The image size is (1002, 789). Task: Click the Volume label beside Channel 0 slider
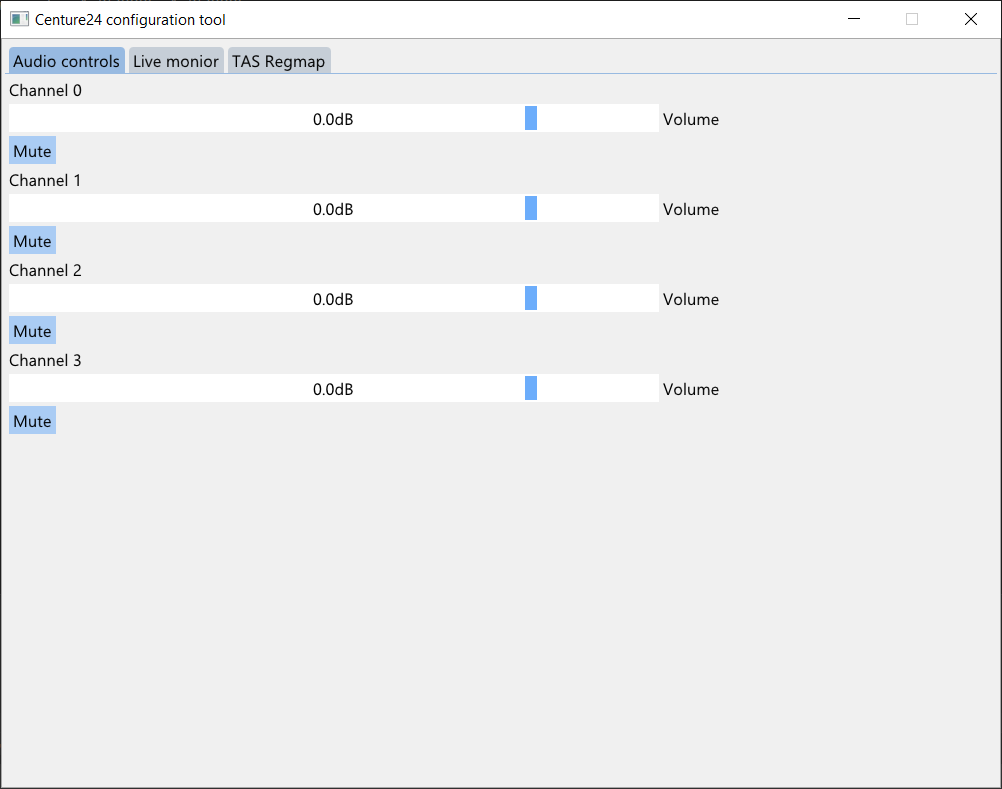(691, 119)
